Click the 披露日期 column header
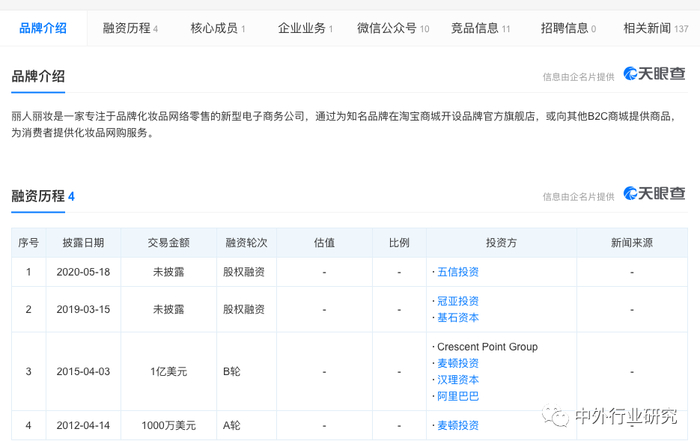This screenshot has height=447, width=700. [83, 242]
